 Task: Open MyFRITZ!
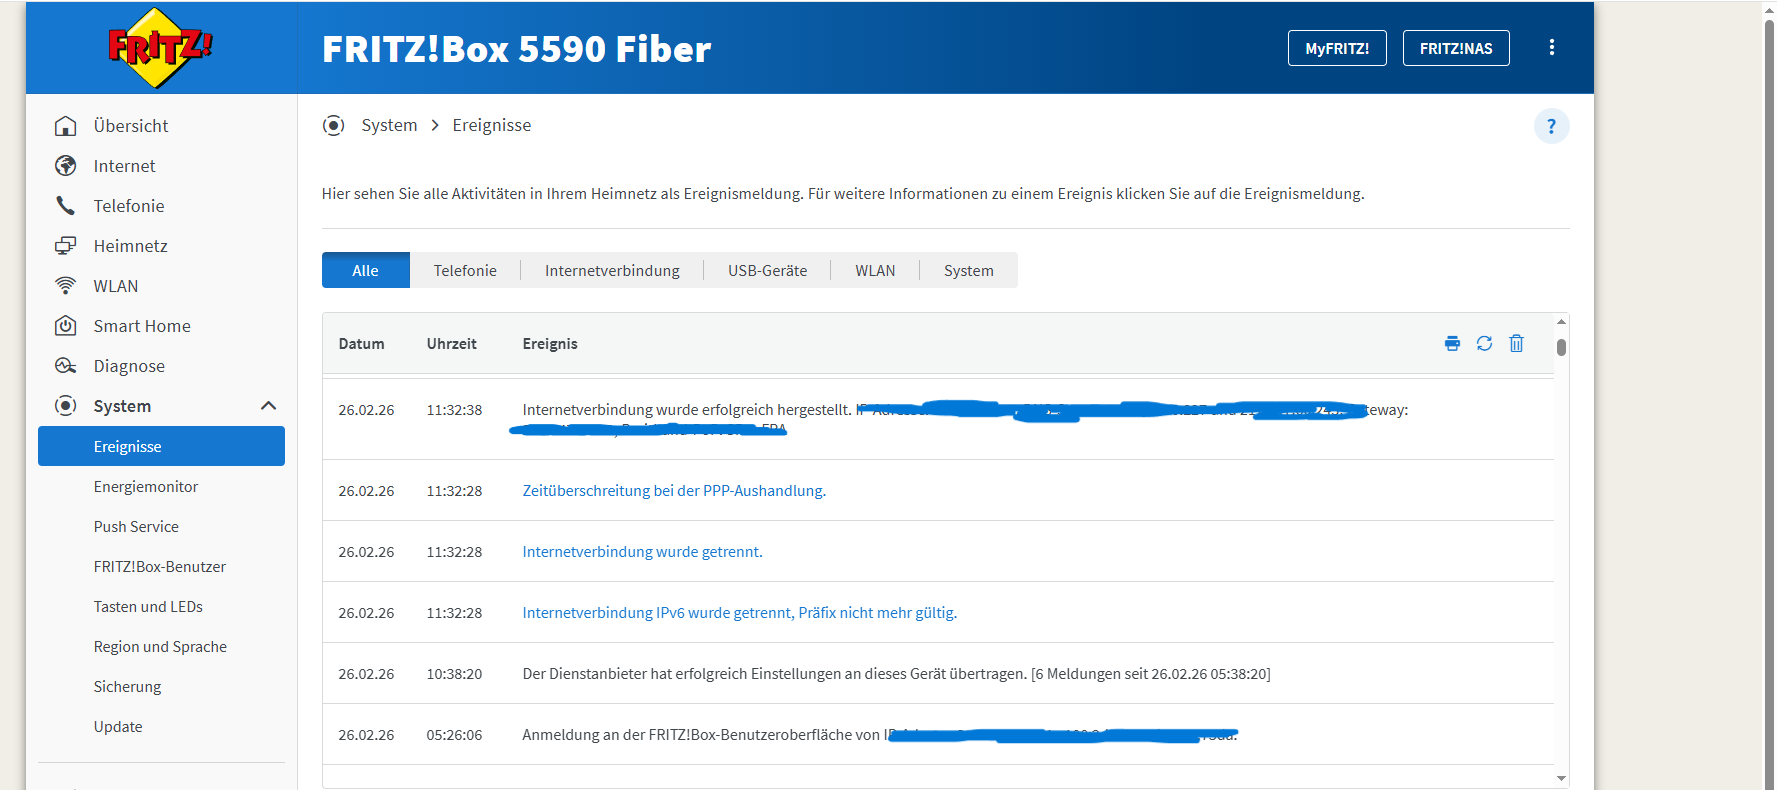tap(1337, 48)
